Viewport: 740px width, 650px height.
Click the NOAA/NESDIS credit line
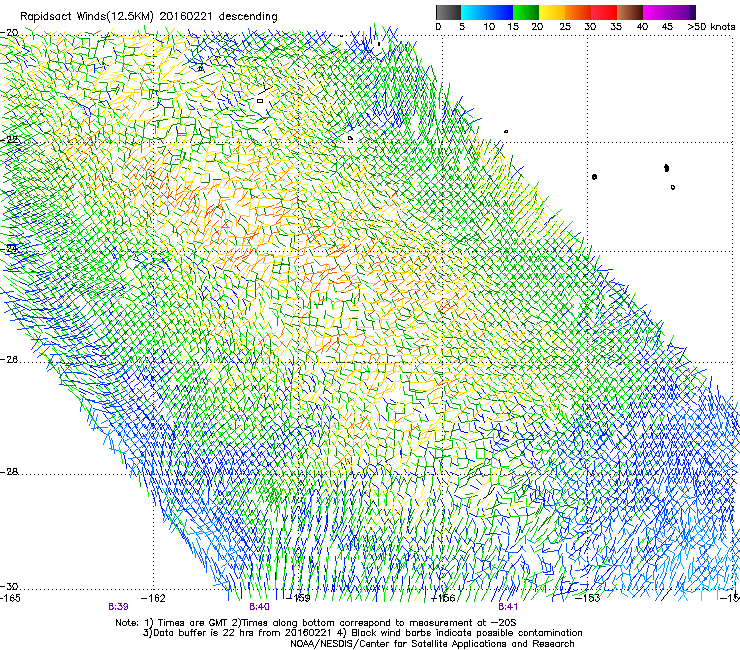tap(432, 644)
